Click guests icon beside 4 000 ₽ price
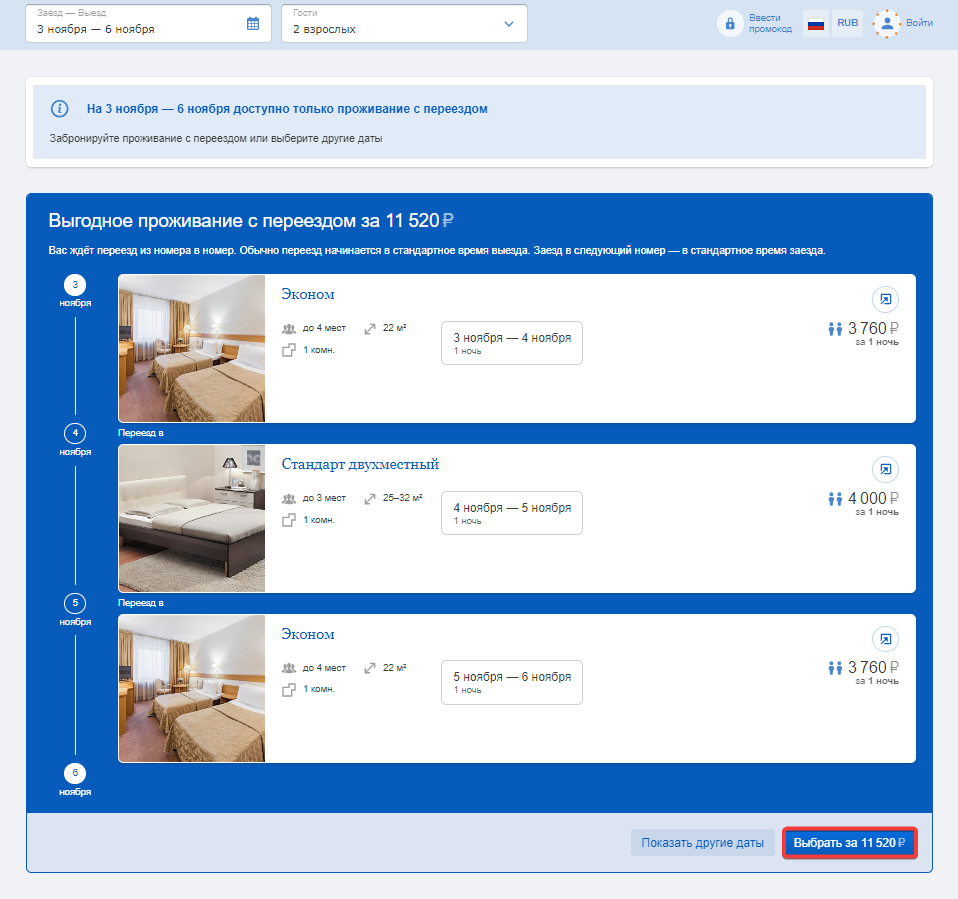Screen dimensions: 958x899 click(835, 499)
